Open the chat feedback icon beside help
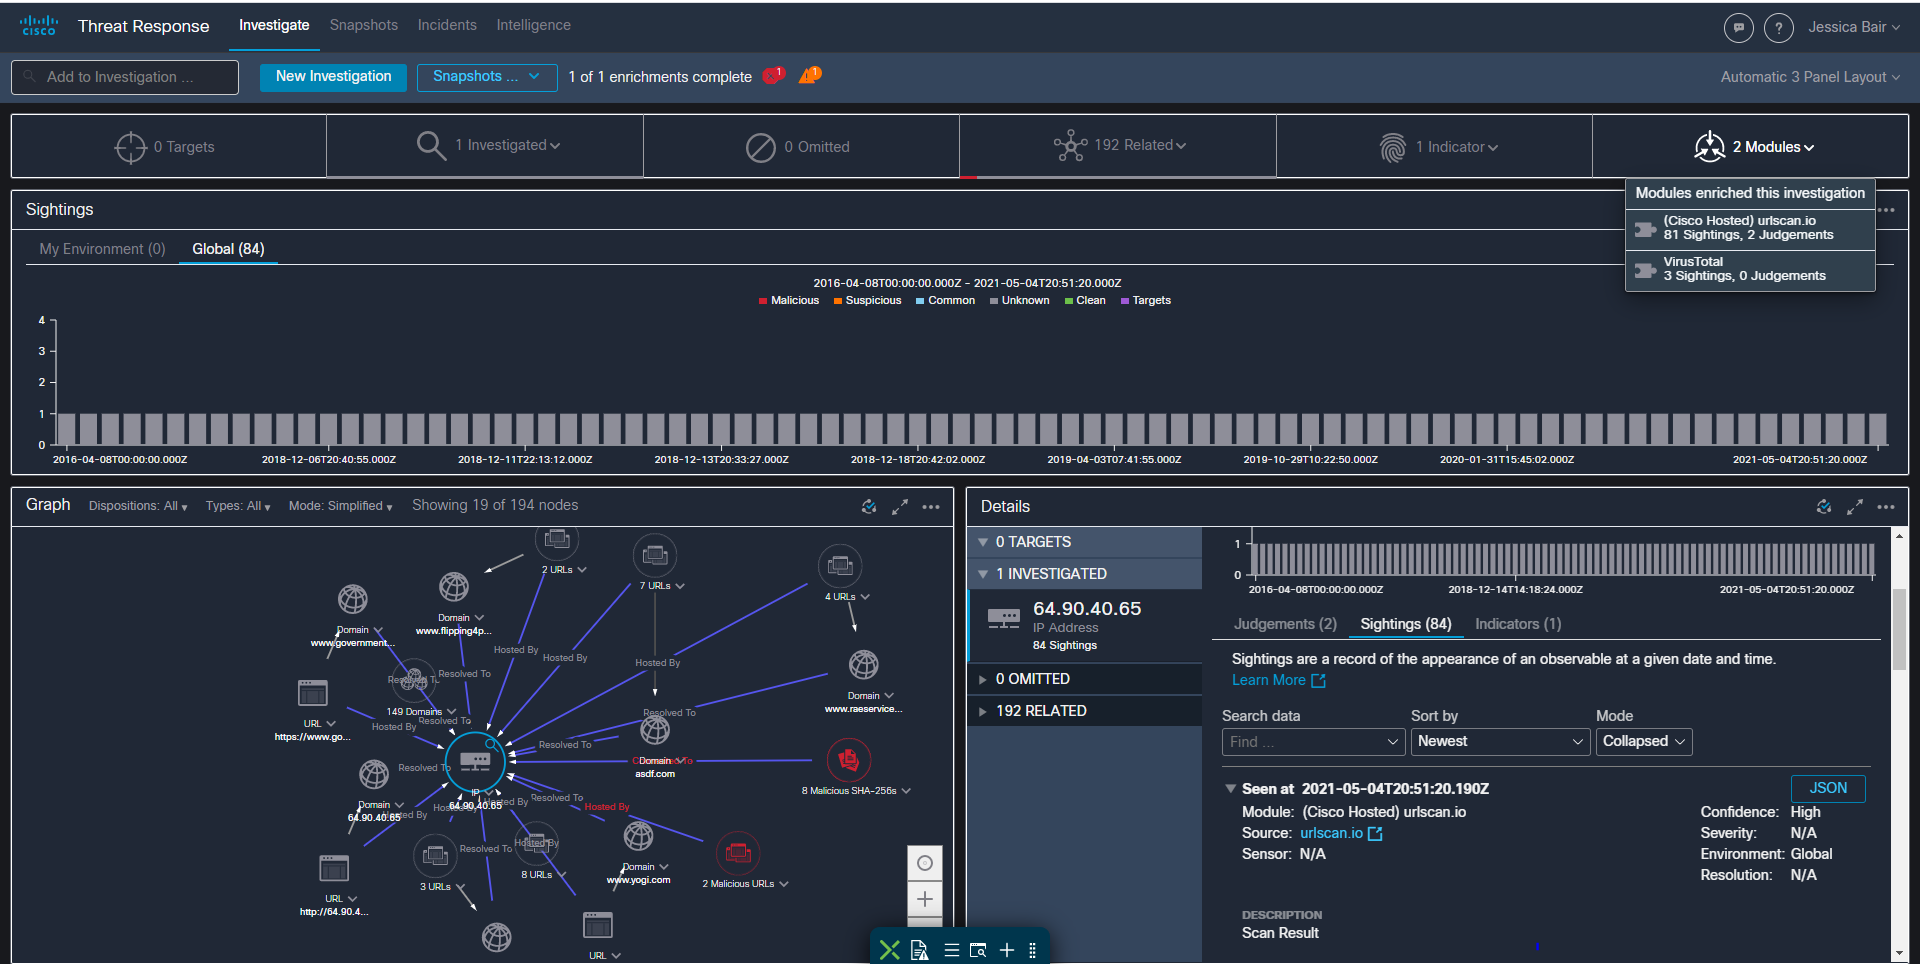This screenshot has width=1920, height=964. click(1739, 28)
